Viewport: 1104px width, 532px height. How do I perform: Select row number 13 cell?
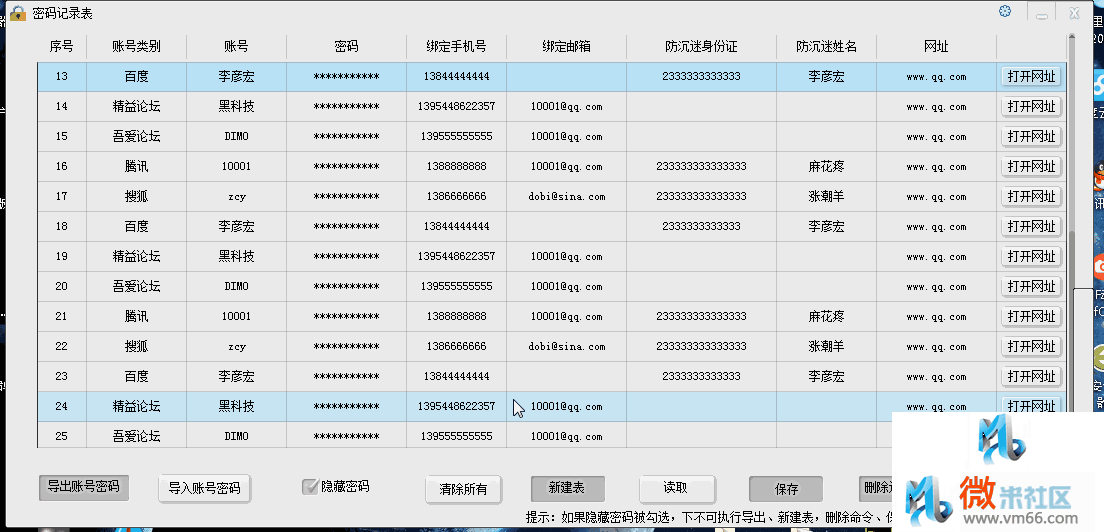pyautogui.click(x=62, y=76)
